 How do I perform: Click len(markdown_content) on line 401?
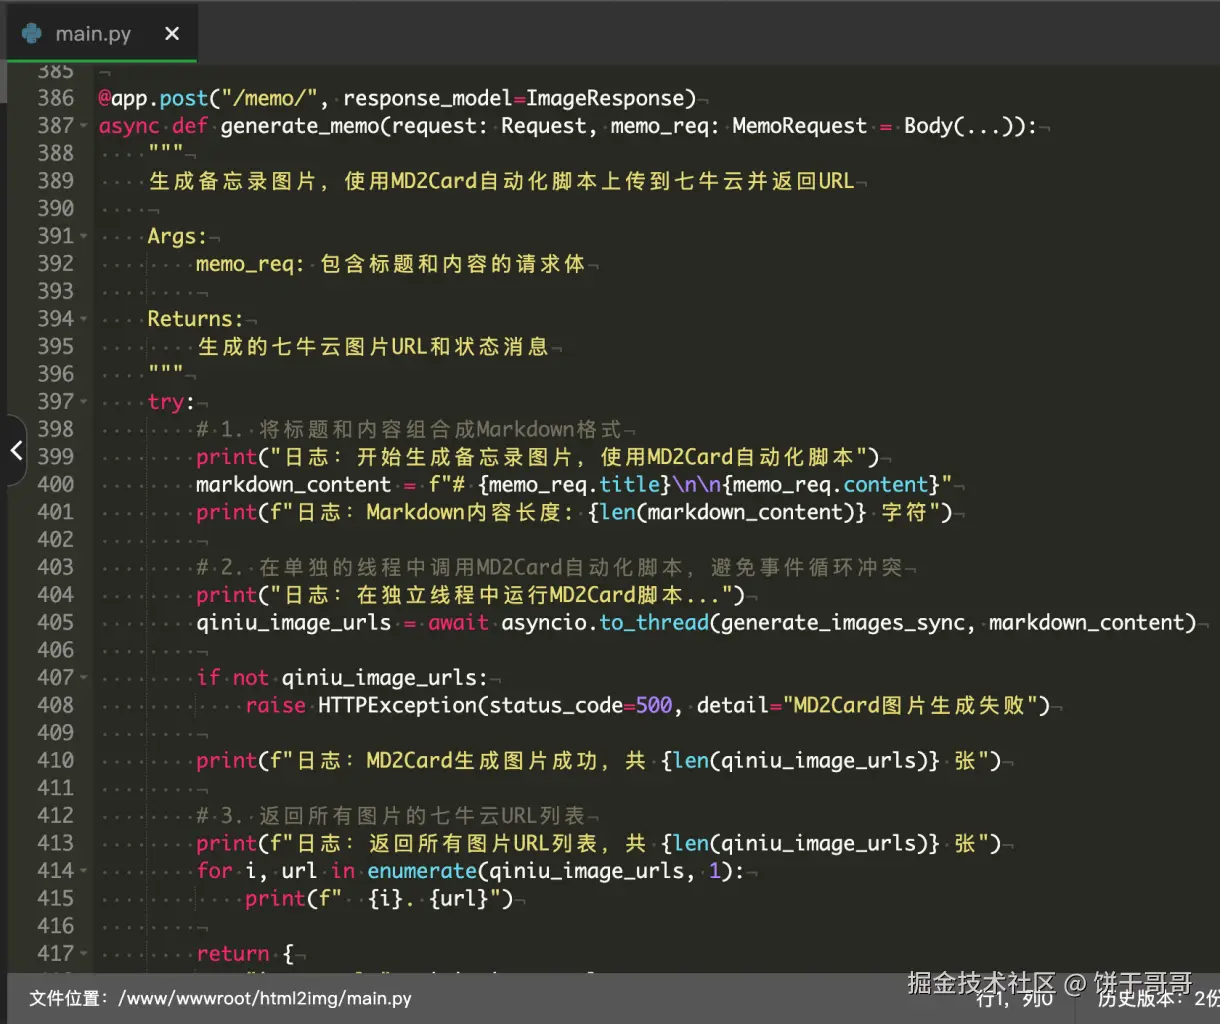click(x=728, y=512)
